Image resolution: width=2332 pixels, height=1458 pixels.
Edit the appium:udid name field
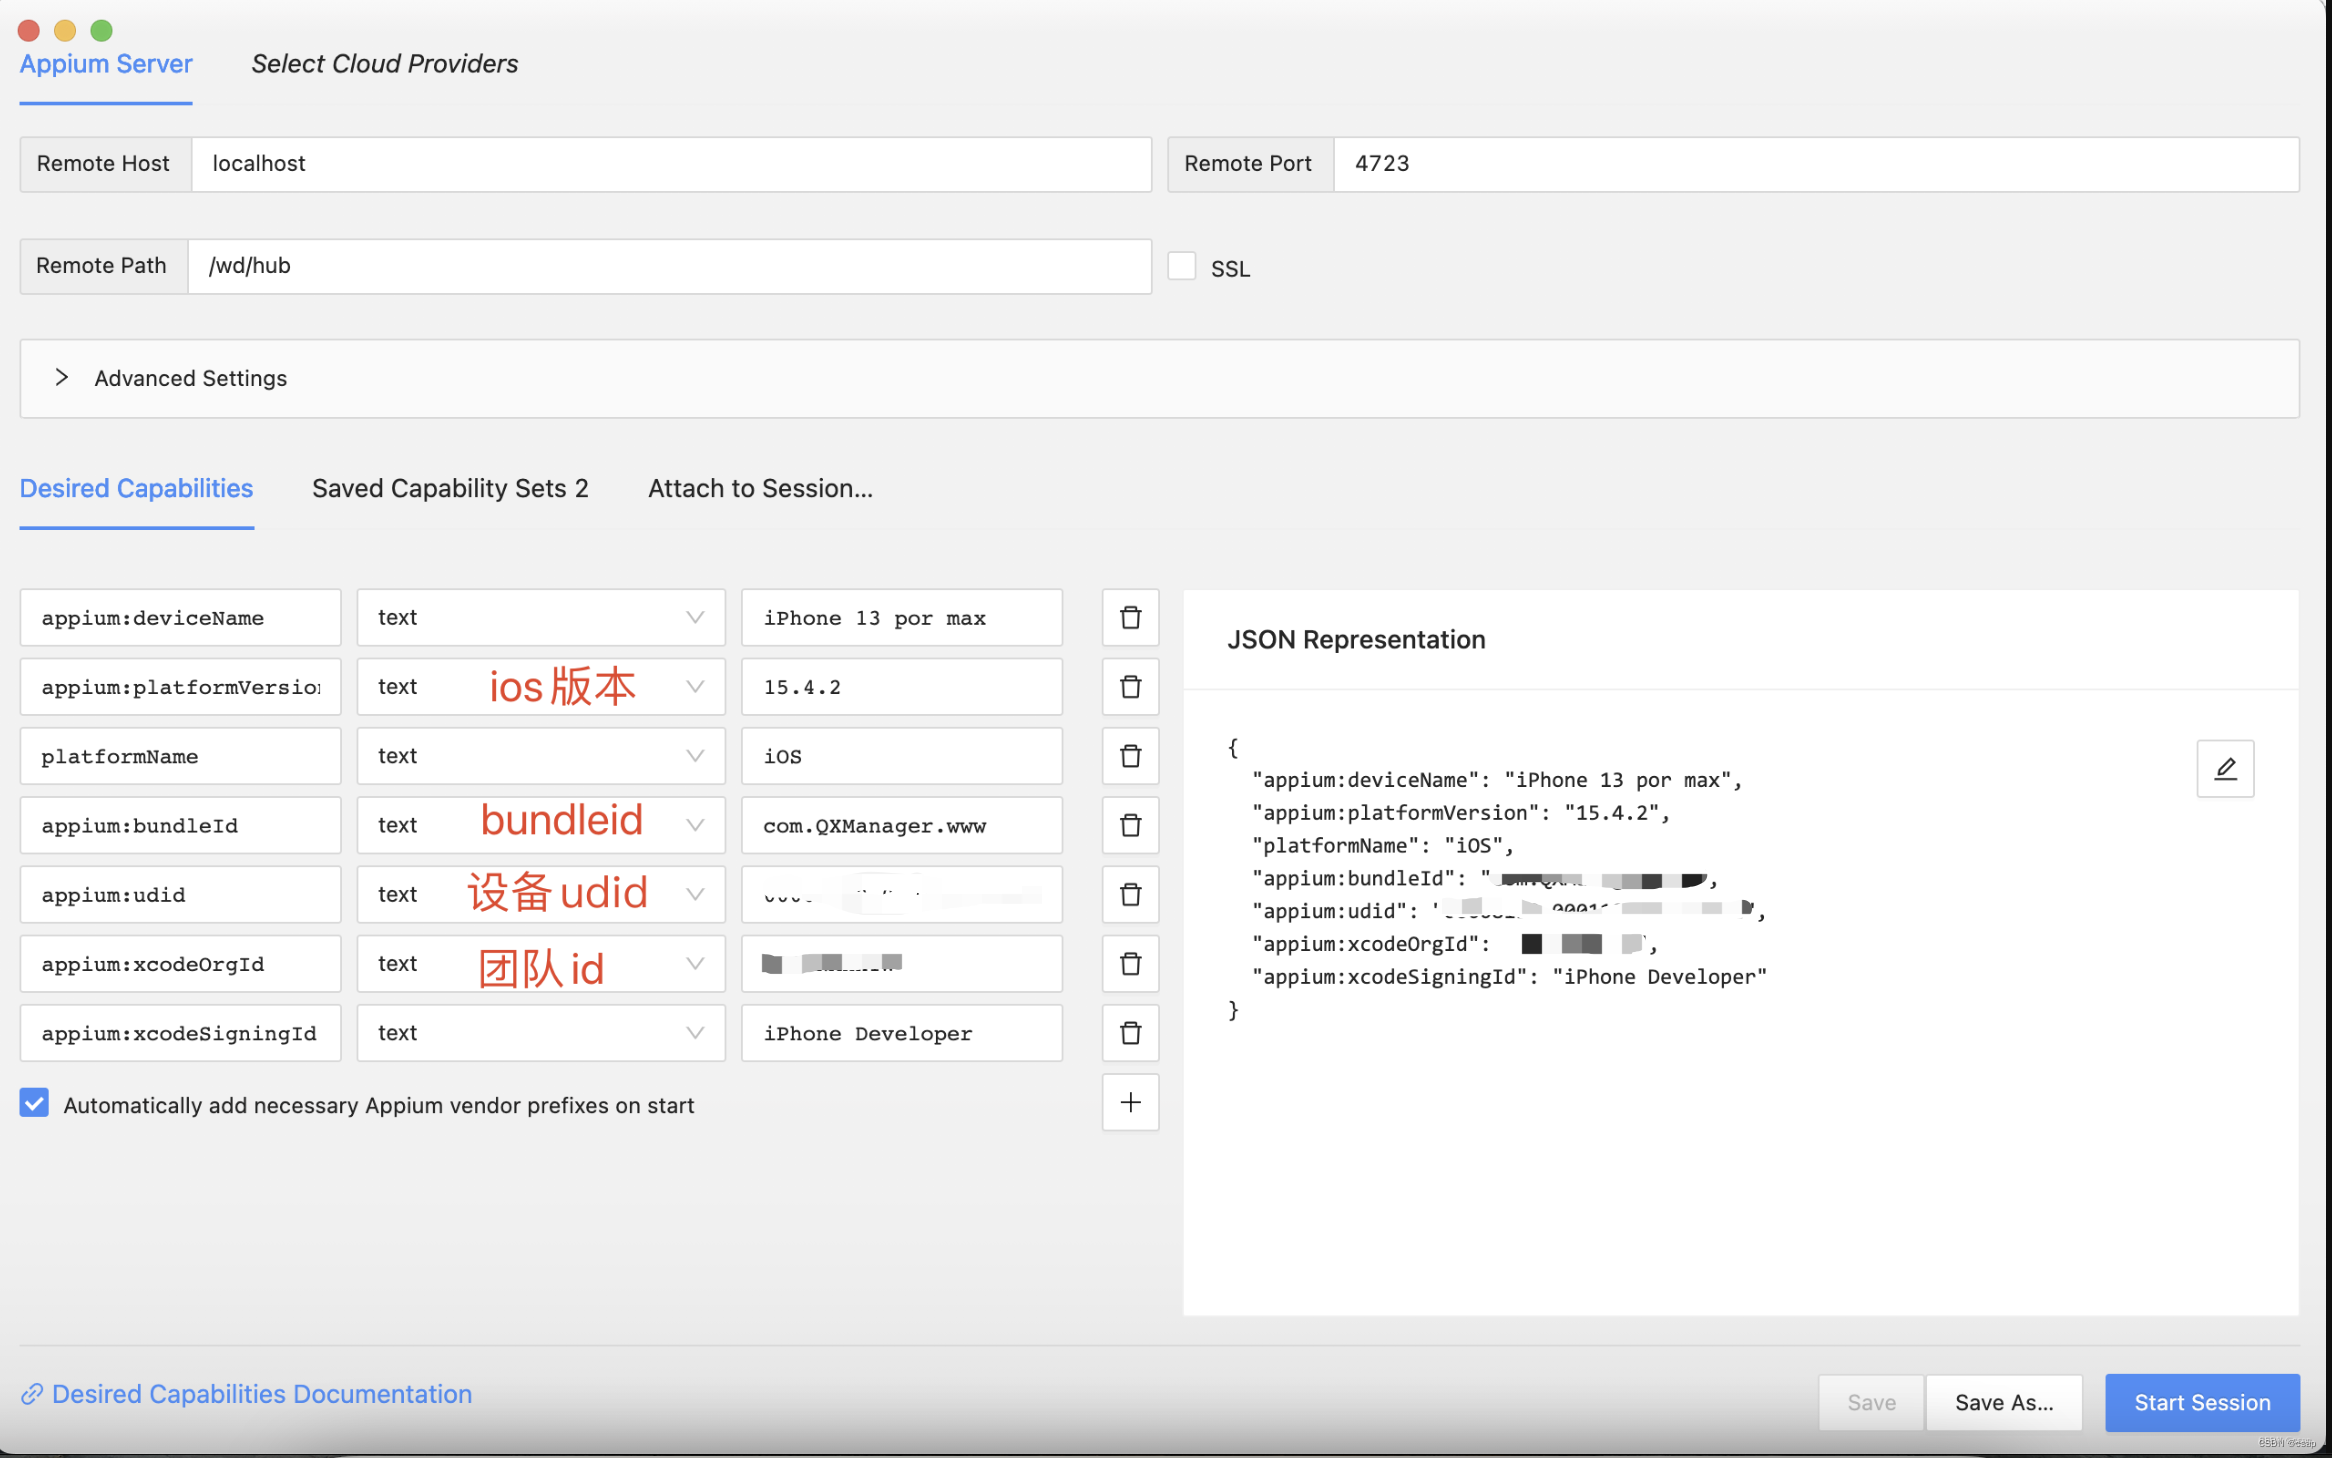pos(180,894)
